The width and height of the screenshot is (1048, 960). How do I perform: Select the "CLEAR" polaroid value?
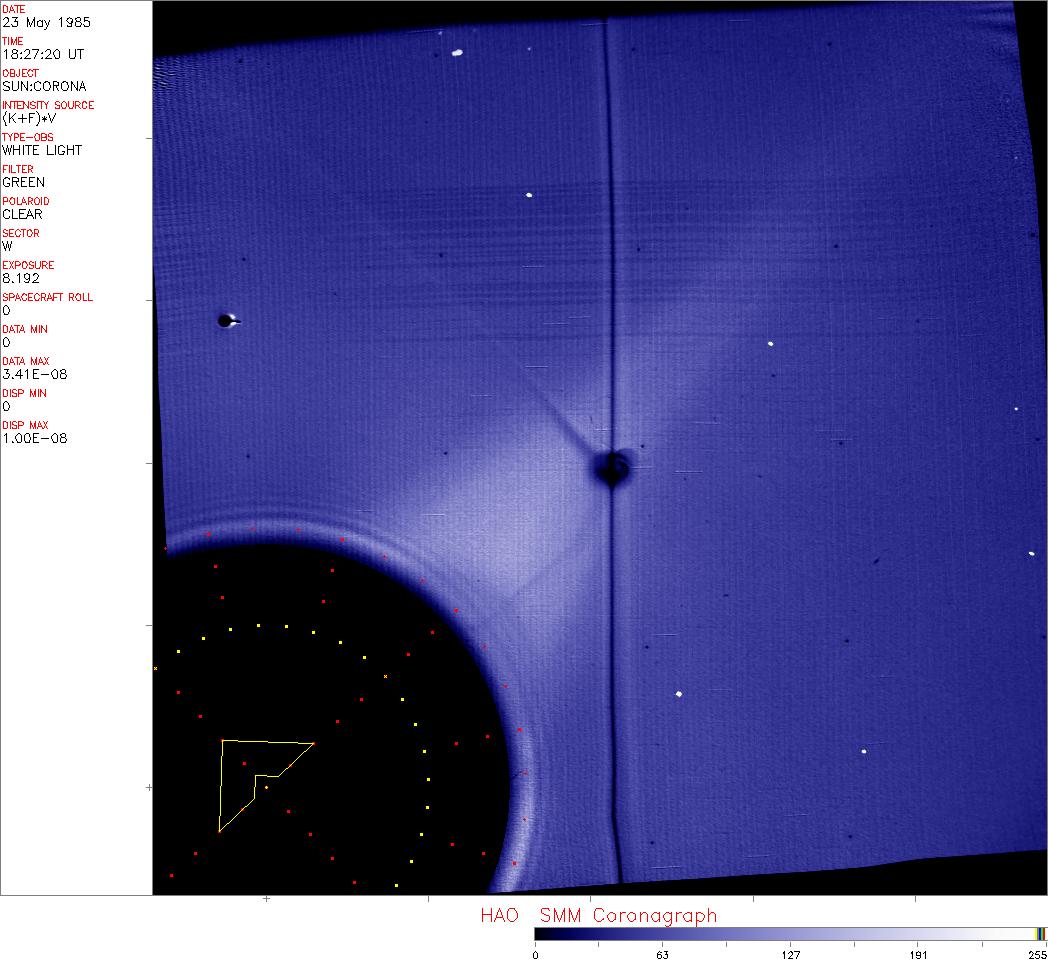tap(22, 214)
